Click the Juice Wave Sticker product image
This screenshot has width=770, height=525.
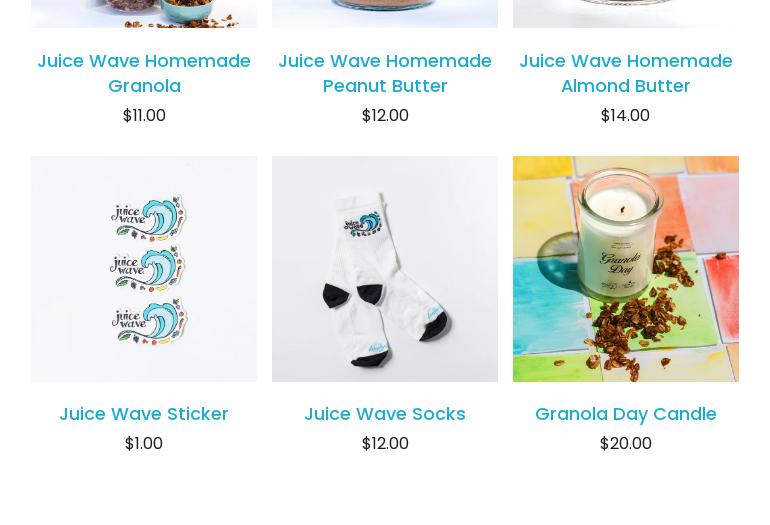pos(144,269)
